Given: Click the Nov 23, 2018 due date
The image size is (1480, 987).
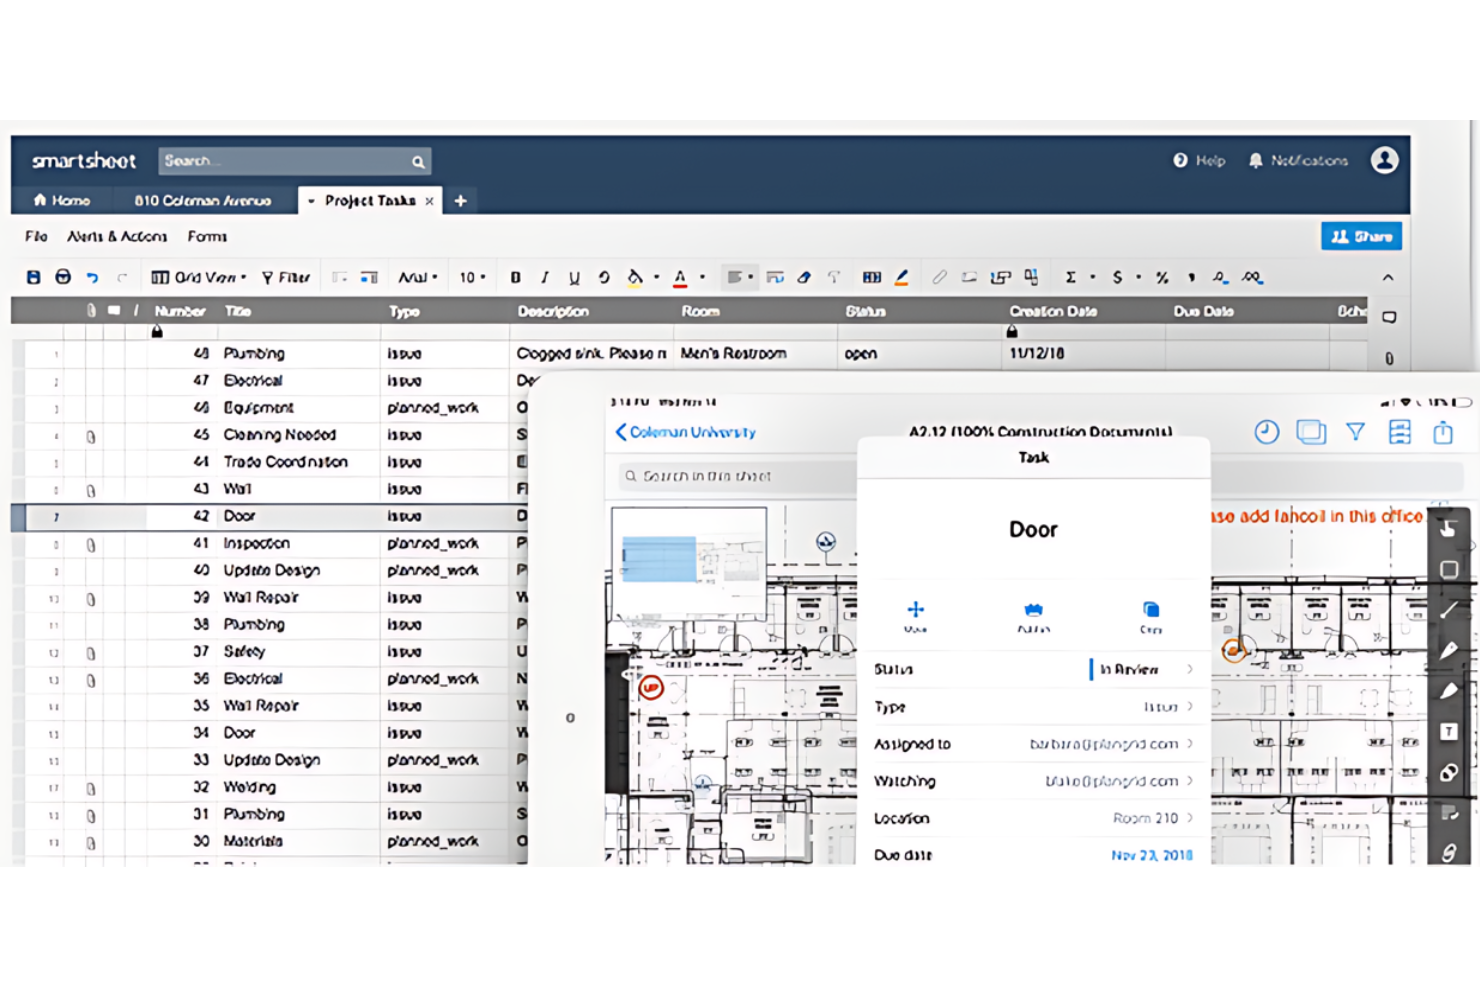Looking at the screenshot, I should [x=1152, y=856].
